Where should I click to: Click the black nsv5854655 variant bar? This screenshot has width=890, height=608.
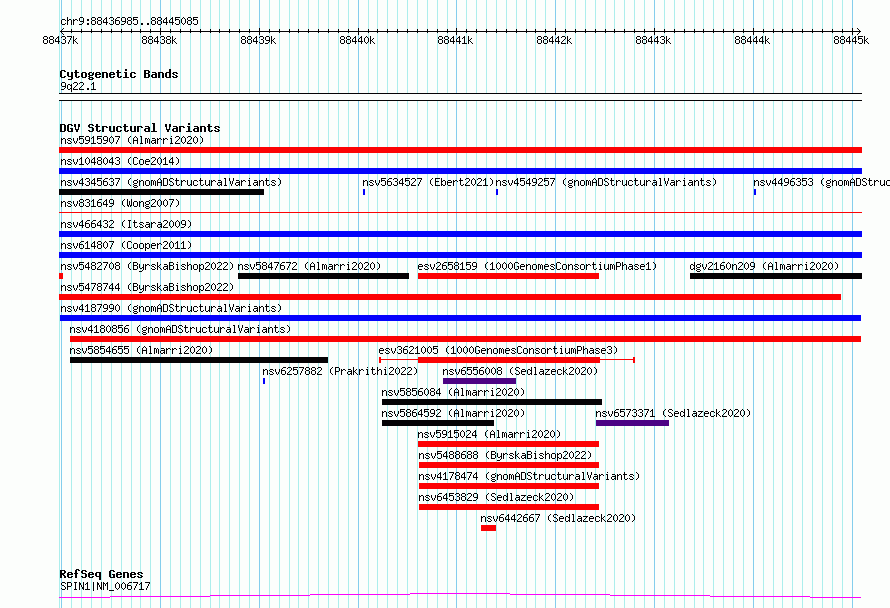pyautogui.click(x=199, y=360)
